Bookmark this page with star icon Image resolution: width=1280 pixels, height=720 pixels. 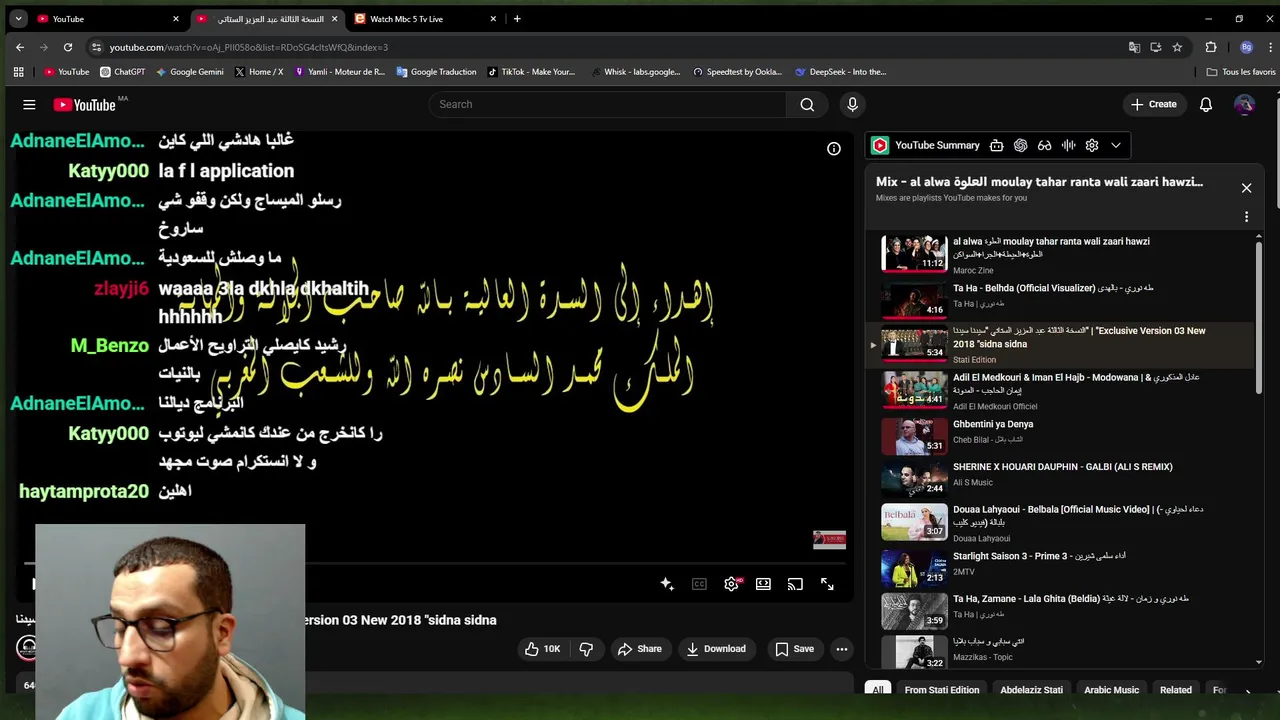pyautogui.click(x=1177, y=47)
